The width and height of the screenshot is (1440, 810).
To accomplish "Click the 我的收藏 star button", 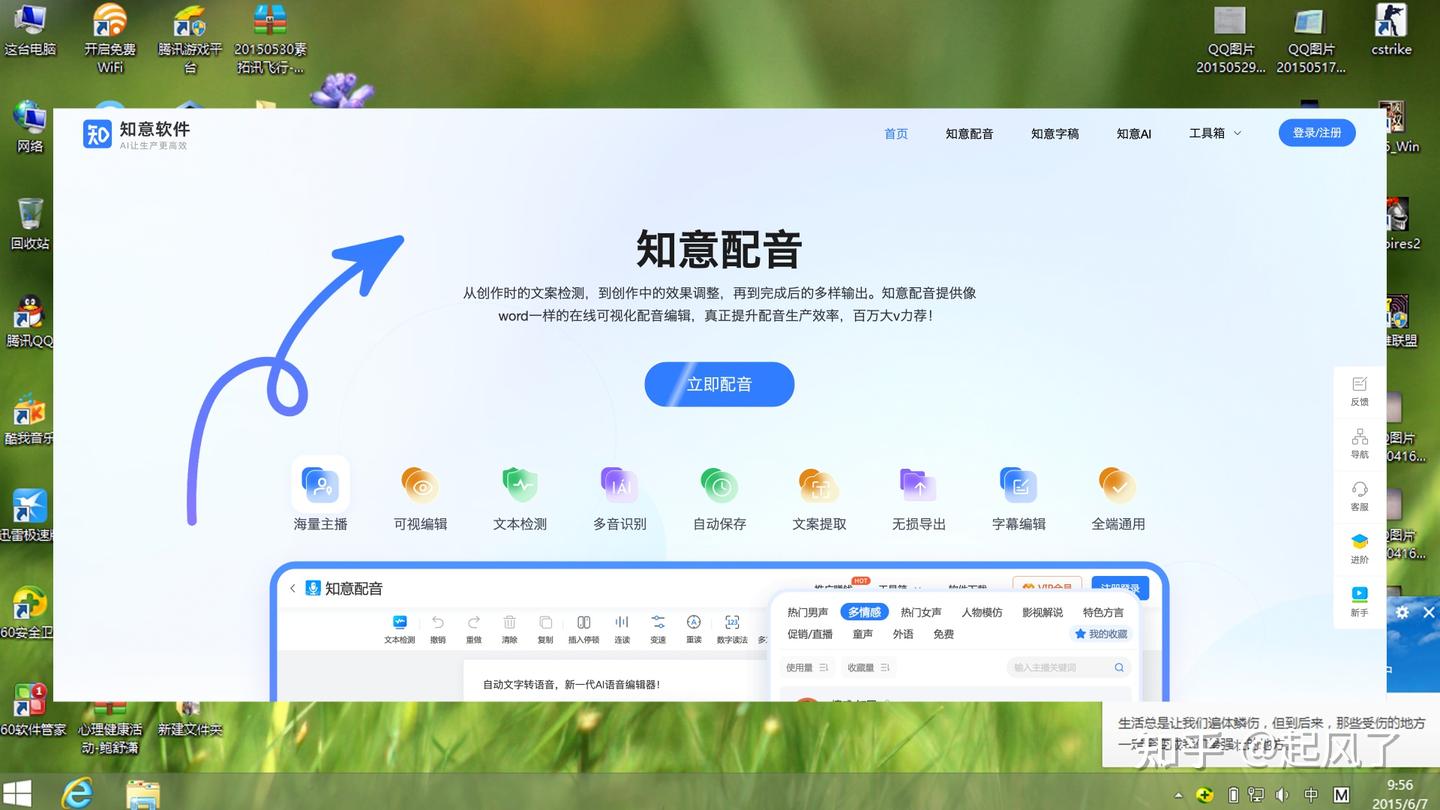I will (1101, 634).
